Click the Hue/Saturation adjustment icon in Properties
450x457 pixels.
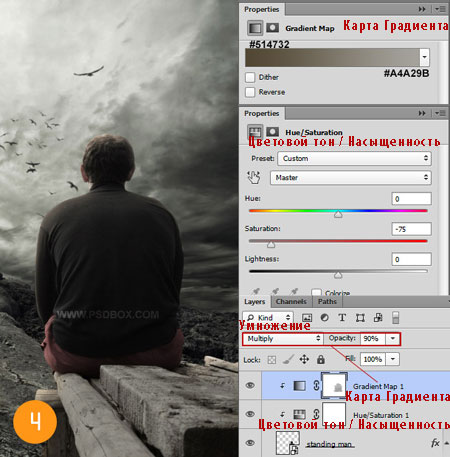click(x=255, y=131)
